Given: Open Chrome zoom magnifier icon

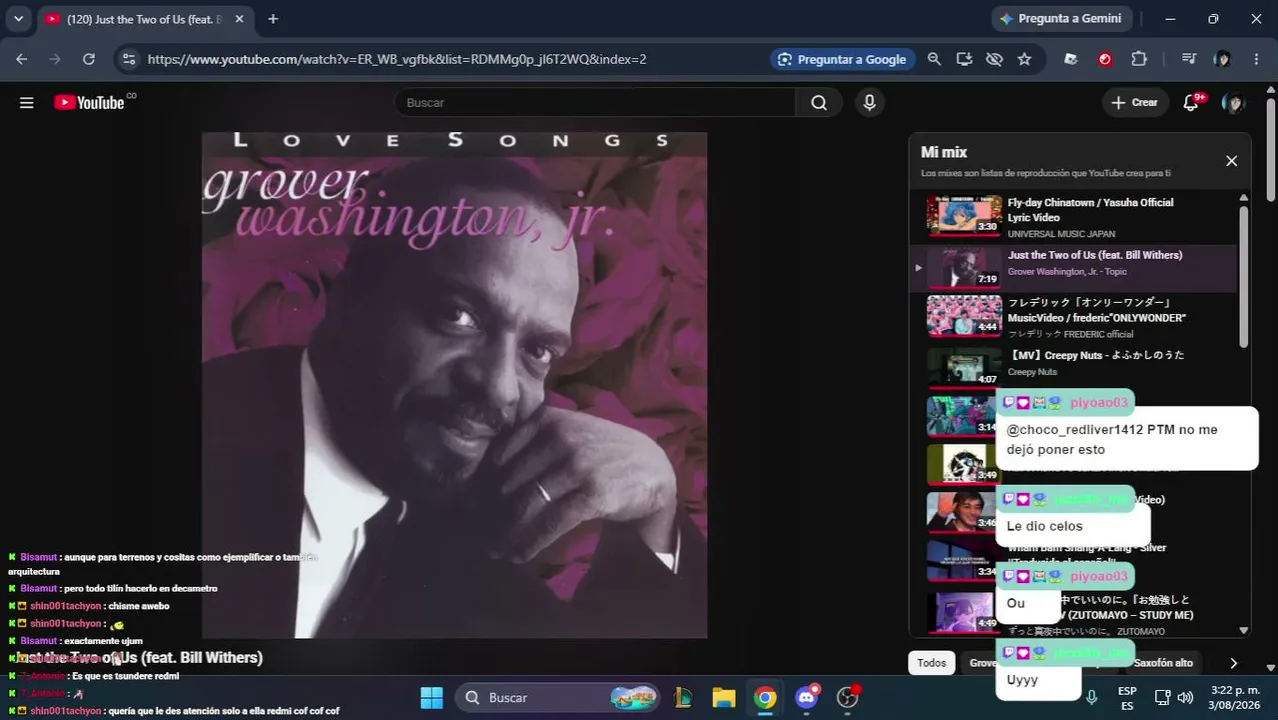Looking at the screenshot, I should click(x=934, y=59).
